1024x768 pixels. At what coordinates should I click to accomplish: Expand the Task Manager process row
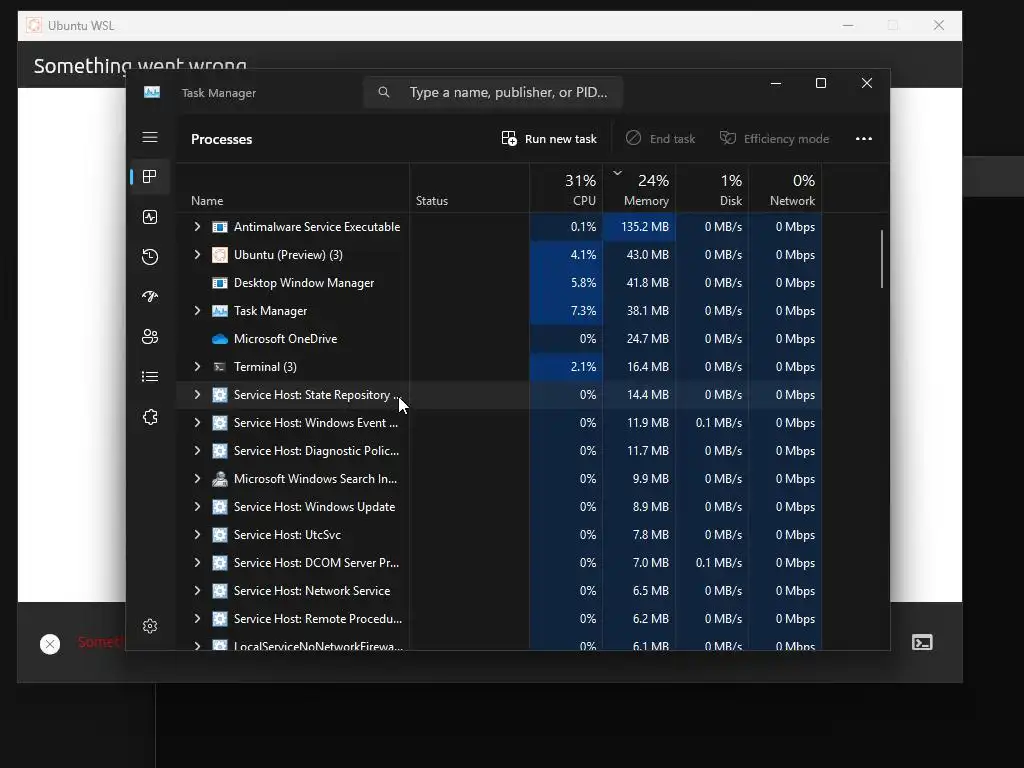(x=197, y=311)
